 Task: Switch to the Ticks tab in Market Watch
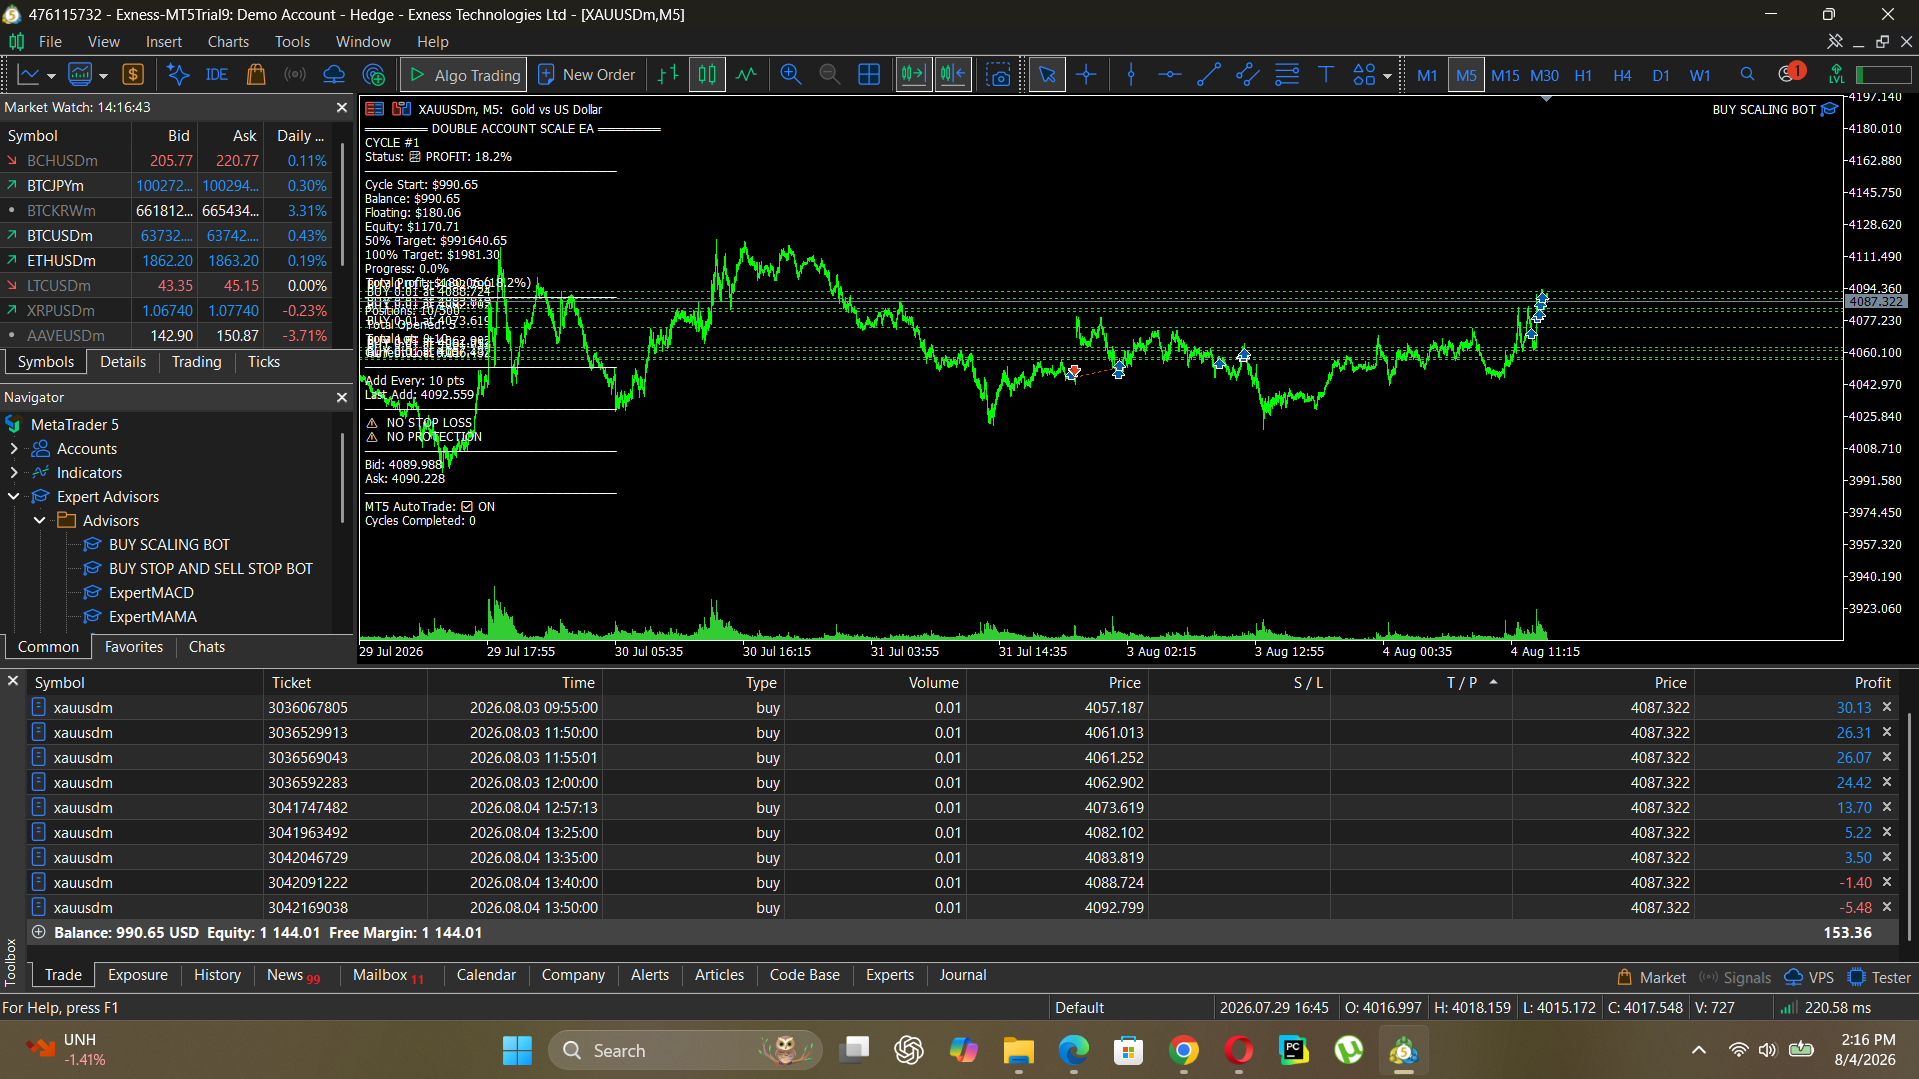[264, 362]
